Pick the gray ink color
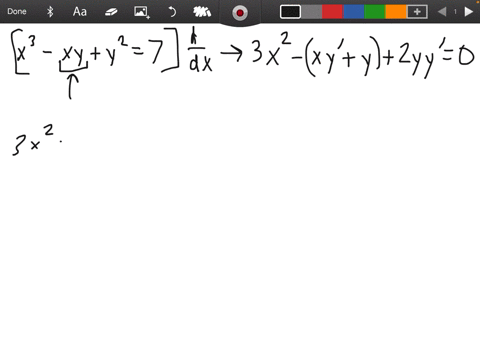Image resolution: width=480 pixels, height=360 pixels. pos(311,12)
